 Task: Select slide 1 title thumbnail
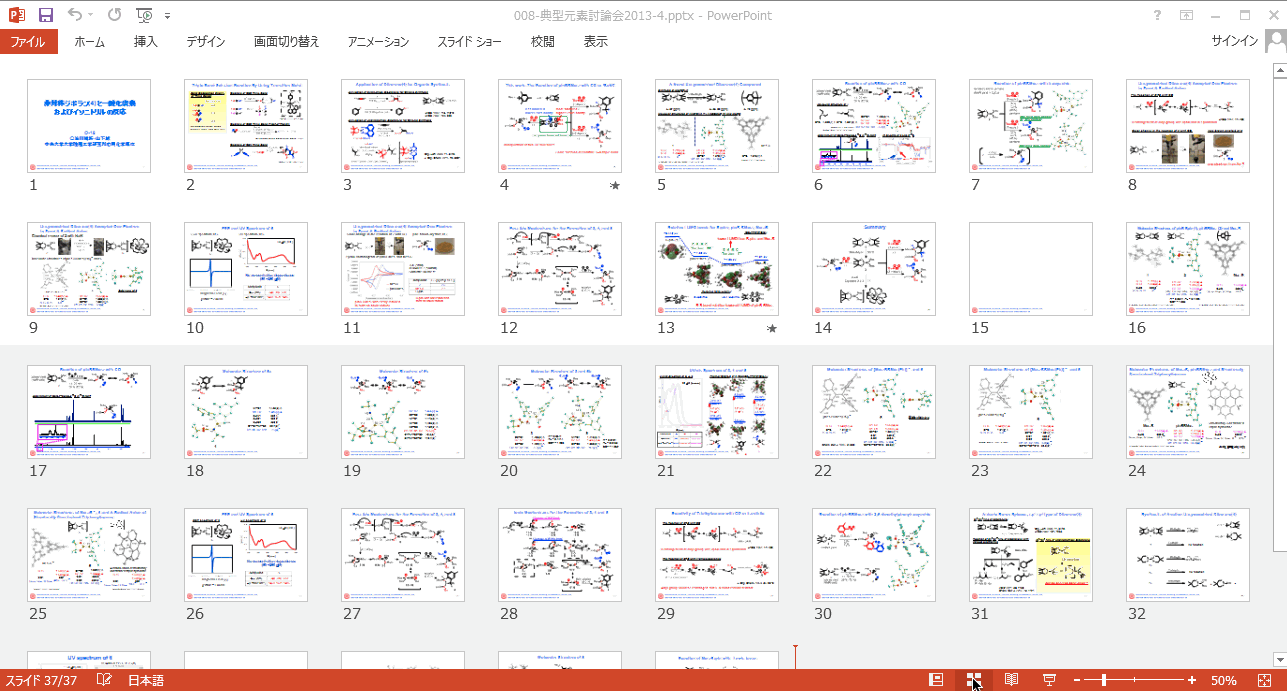tap(89, 126)
